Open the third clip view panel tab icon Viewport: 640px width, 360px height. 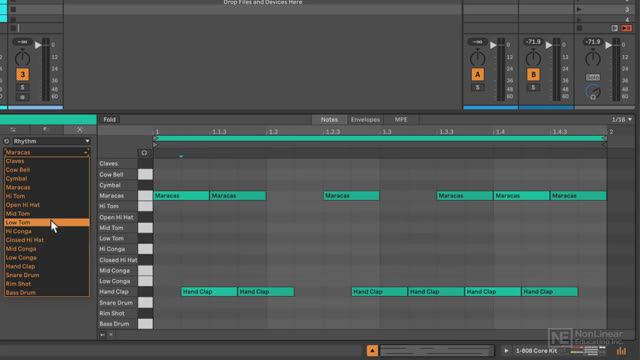pos(80,130)
